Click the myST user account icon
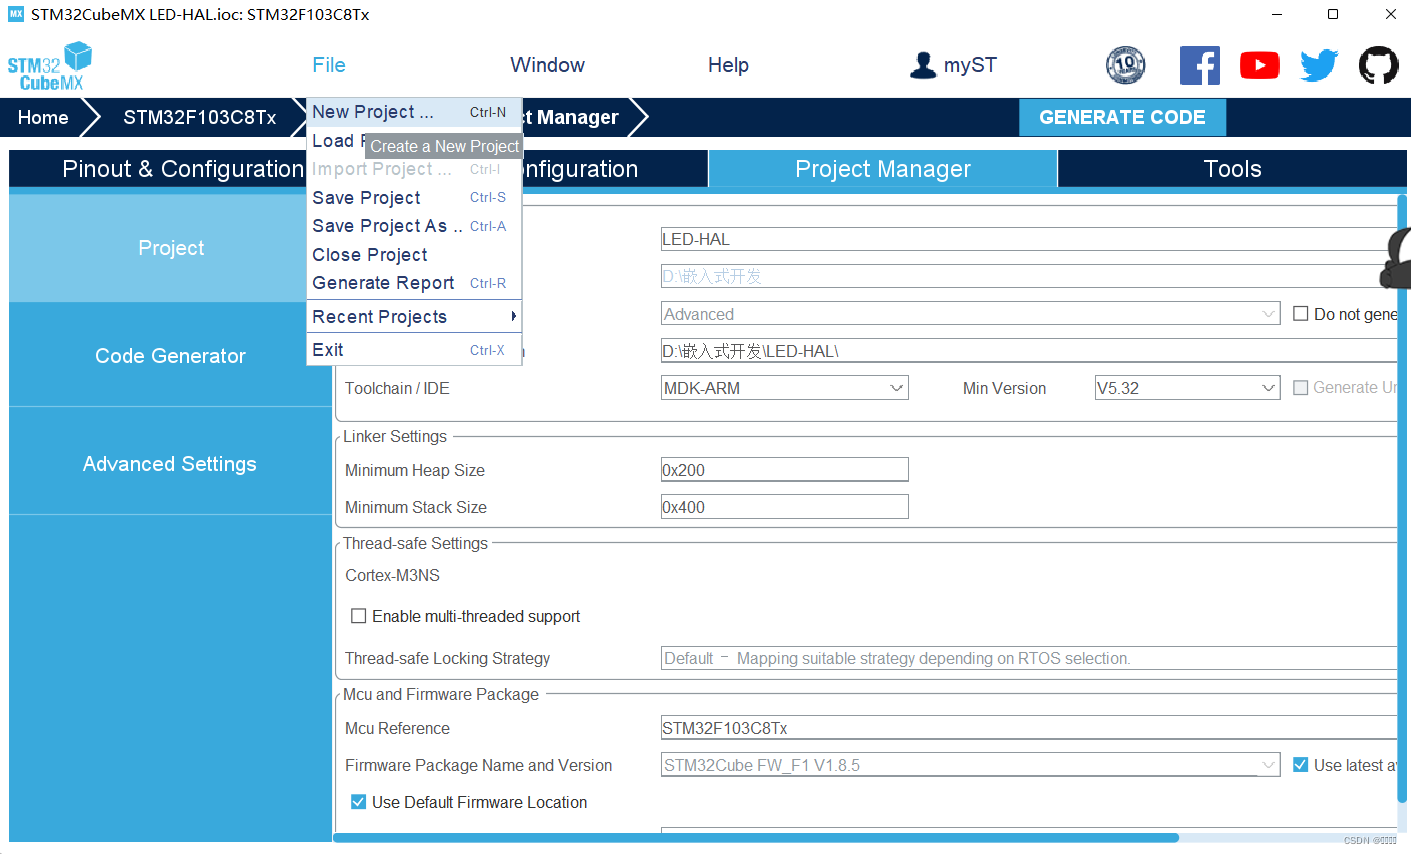Screen dimensions: 1411x854 click(923, 65)
